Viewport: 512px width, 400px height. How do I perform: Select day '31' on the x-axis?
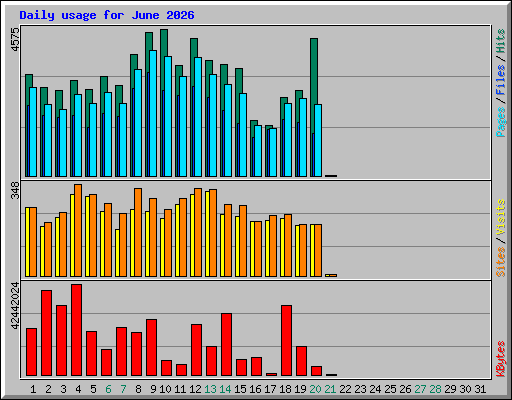point(480,389)
